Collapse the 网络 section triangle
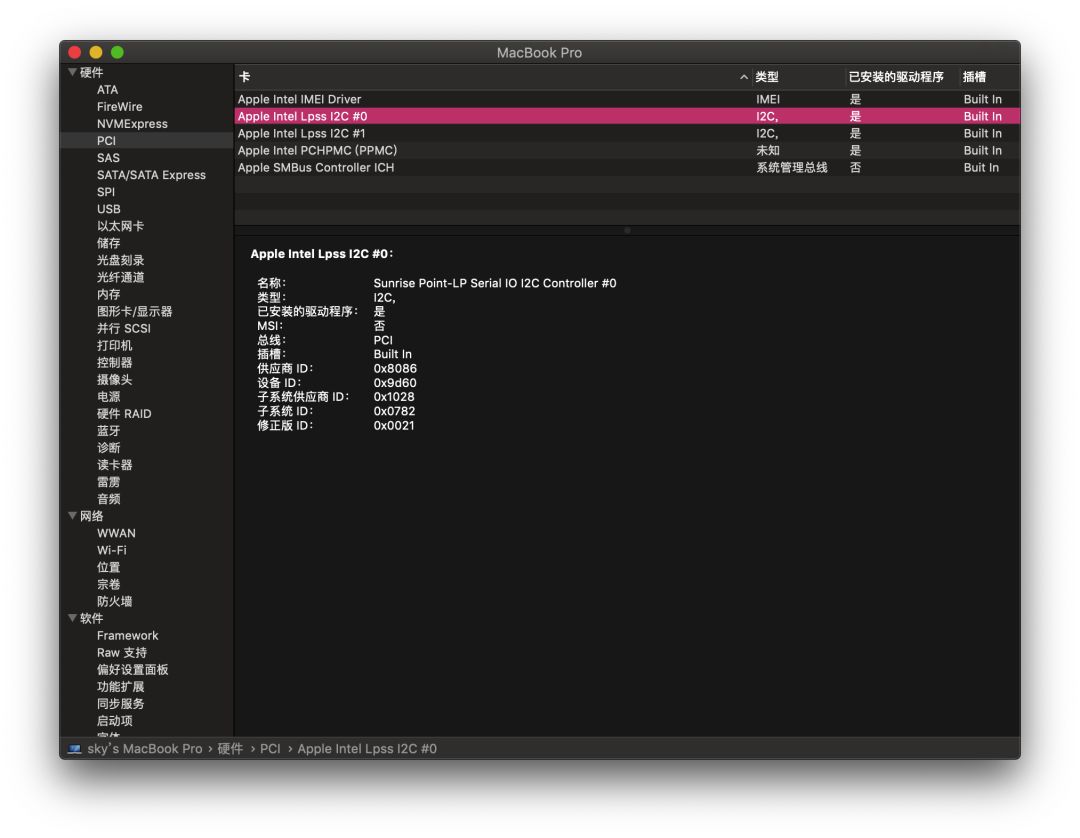 pos(72,515)
